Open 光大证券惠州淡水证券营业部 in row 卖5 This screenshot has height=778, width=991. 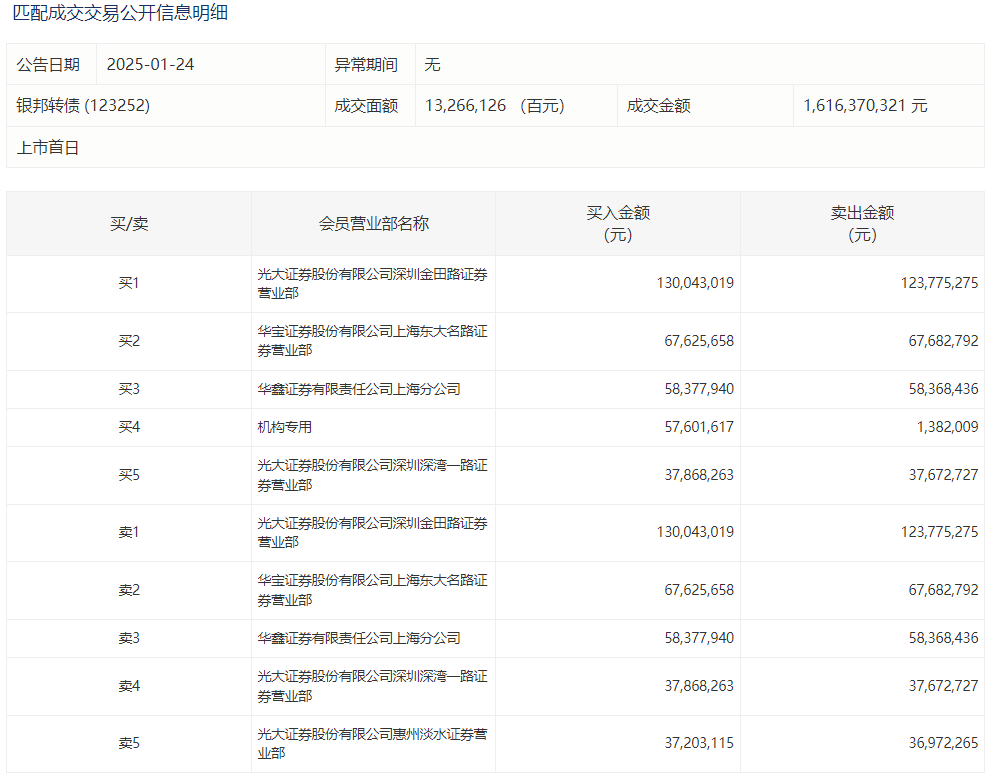point(372,743)
